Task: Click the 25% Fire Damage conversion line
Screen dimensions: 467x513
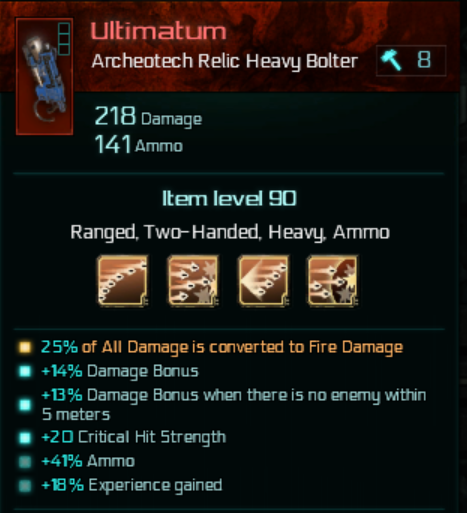Action: tap(222, 347)
